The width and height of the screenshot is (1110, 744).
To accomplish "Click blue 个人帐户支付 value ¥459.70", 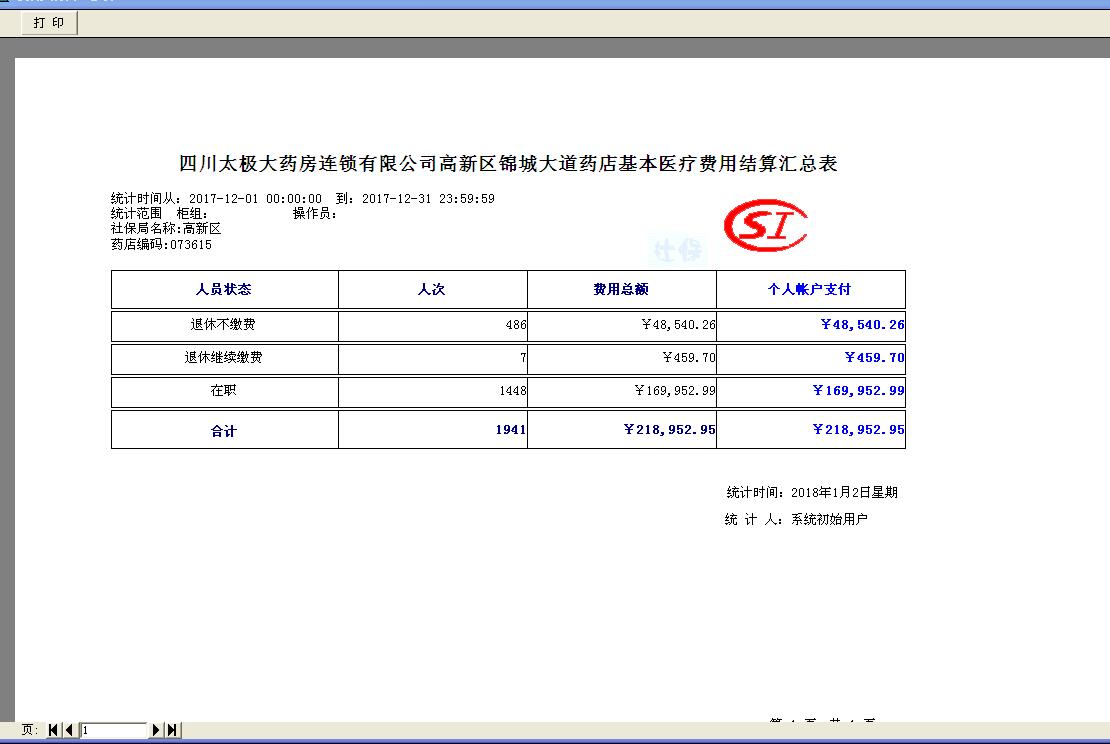I will [874, 357].
